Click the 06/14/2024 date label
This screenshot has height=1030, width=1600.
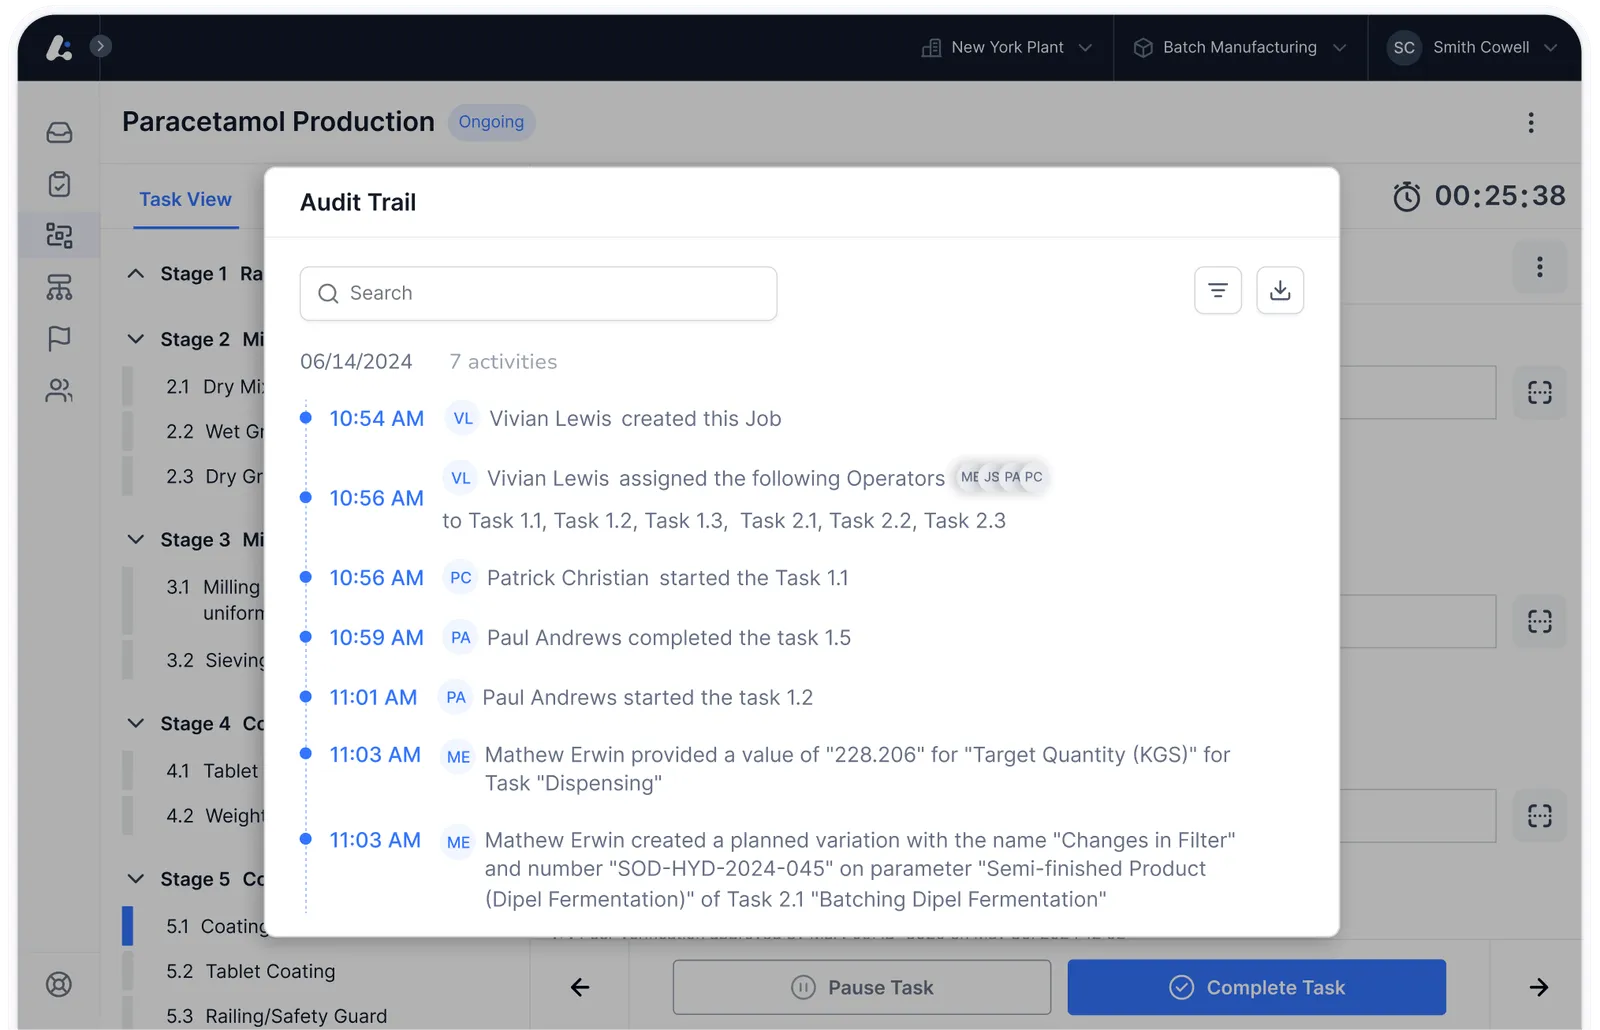pos(356,362)
